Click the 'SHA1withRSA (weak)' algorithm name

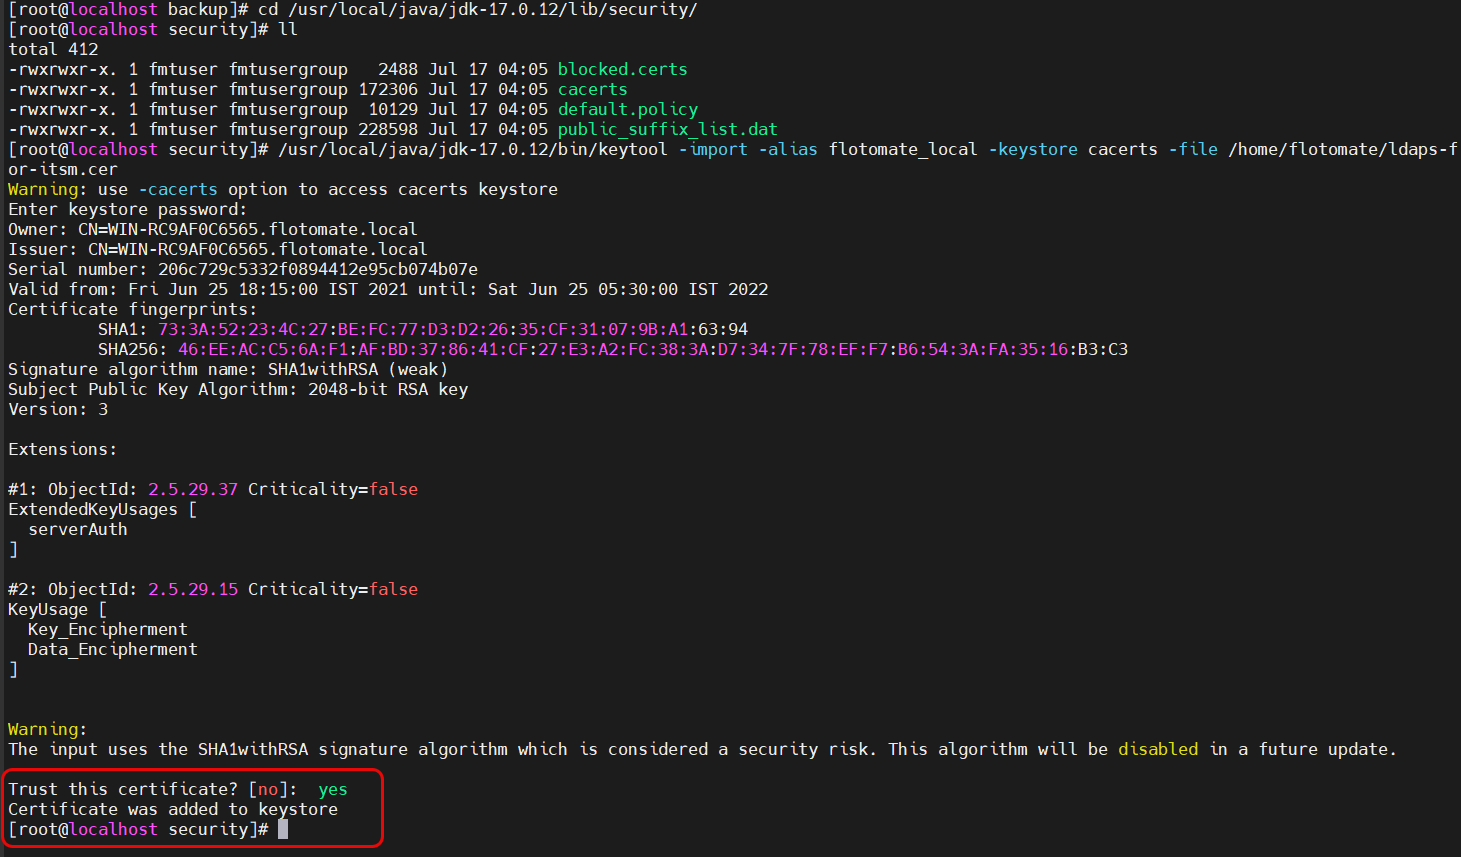point(357,369)
